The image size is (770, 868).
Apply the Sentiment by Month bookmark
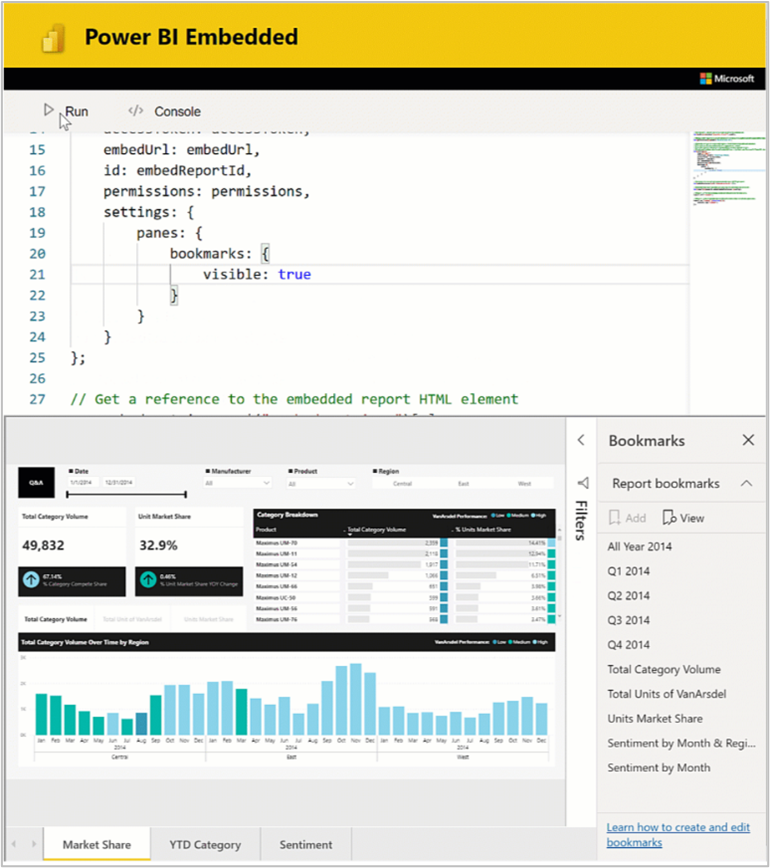[659, 768]
